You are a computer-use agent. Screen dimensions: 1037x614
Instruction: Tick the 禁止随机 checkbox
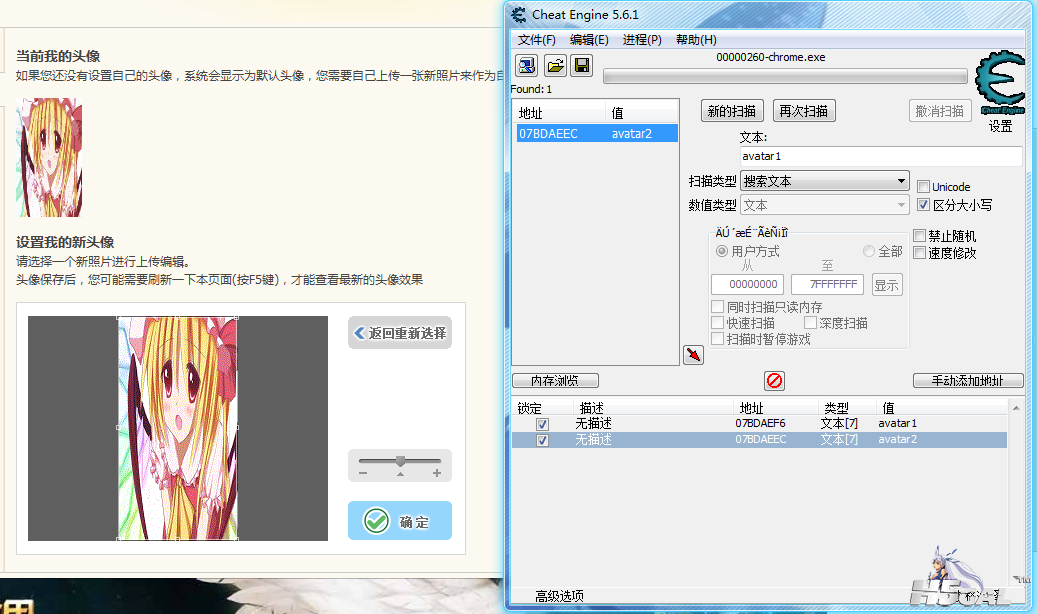coord(919,236)
